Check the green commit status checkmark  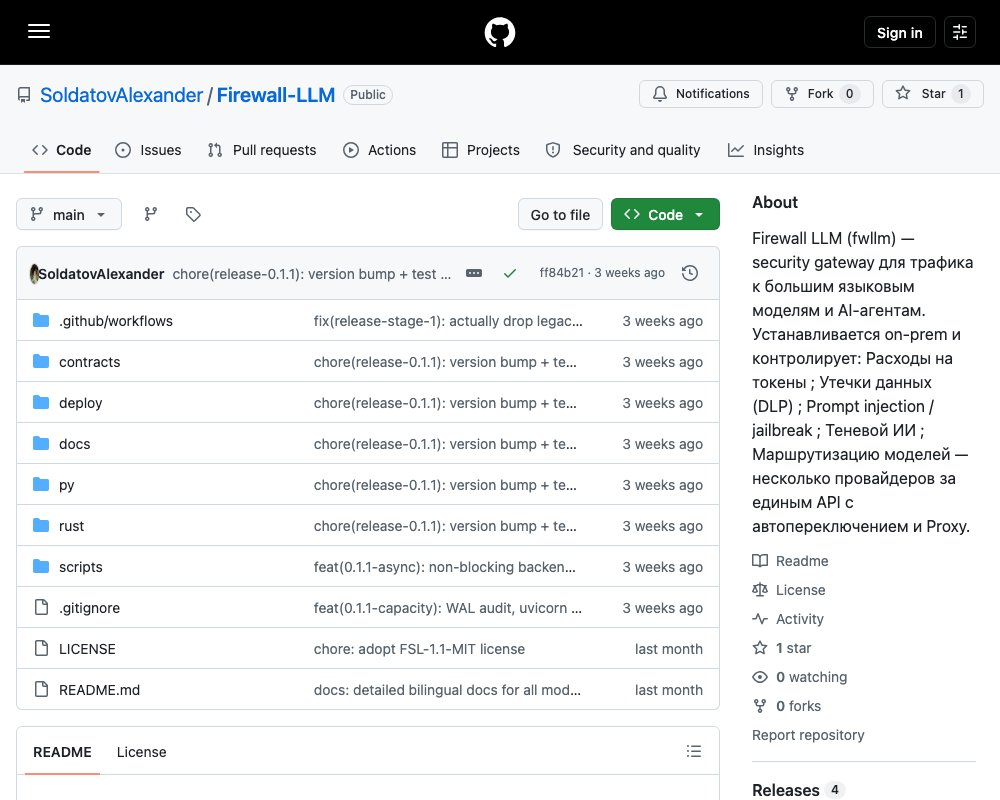click(510, 273)
